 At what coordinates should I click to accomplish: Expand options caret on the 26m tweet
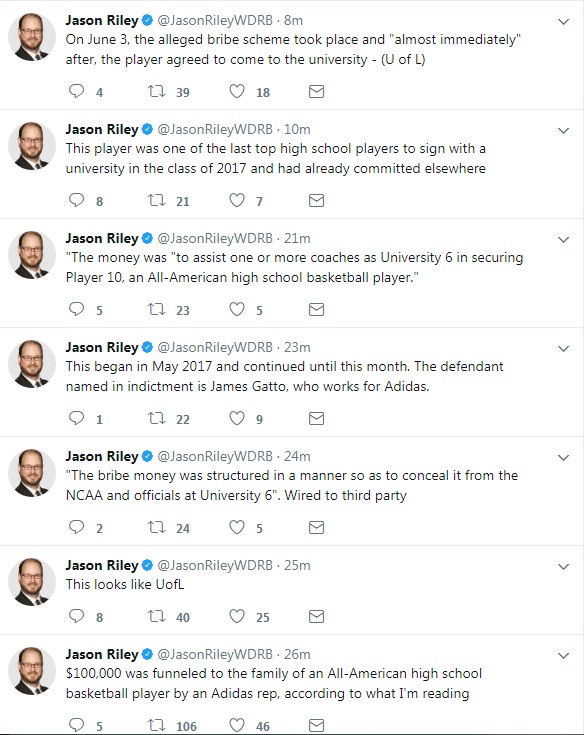click(563, 655)
